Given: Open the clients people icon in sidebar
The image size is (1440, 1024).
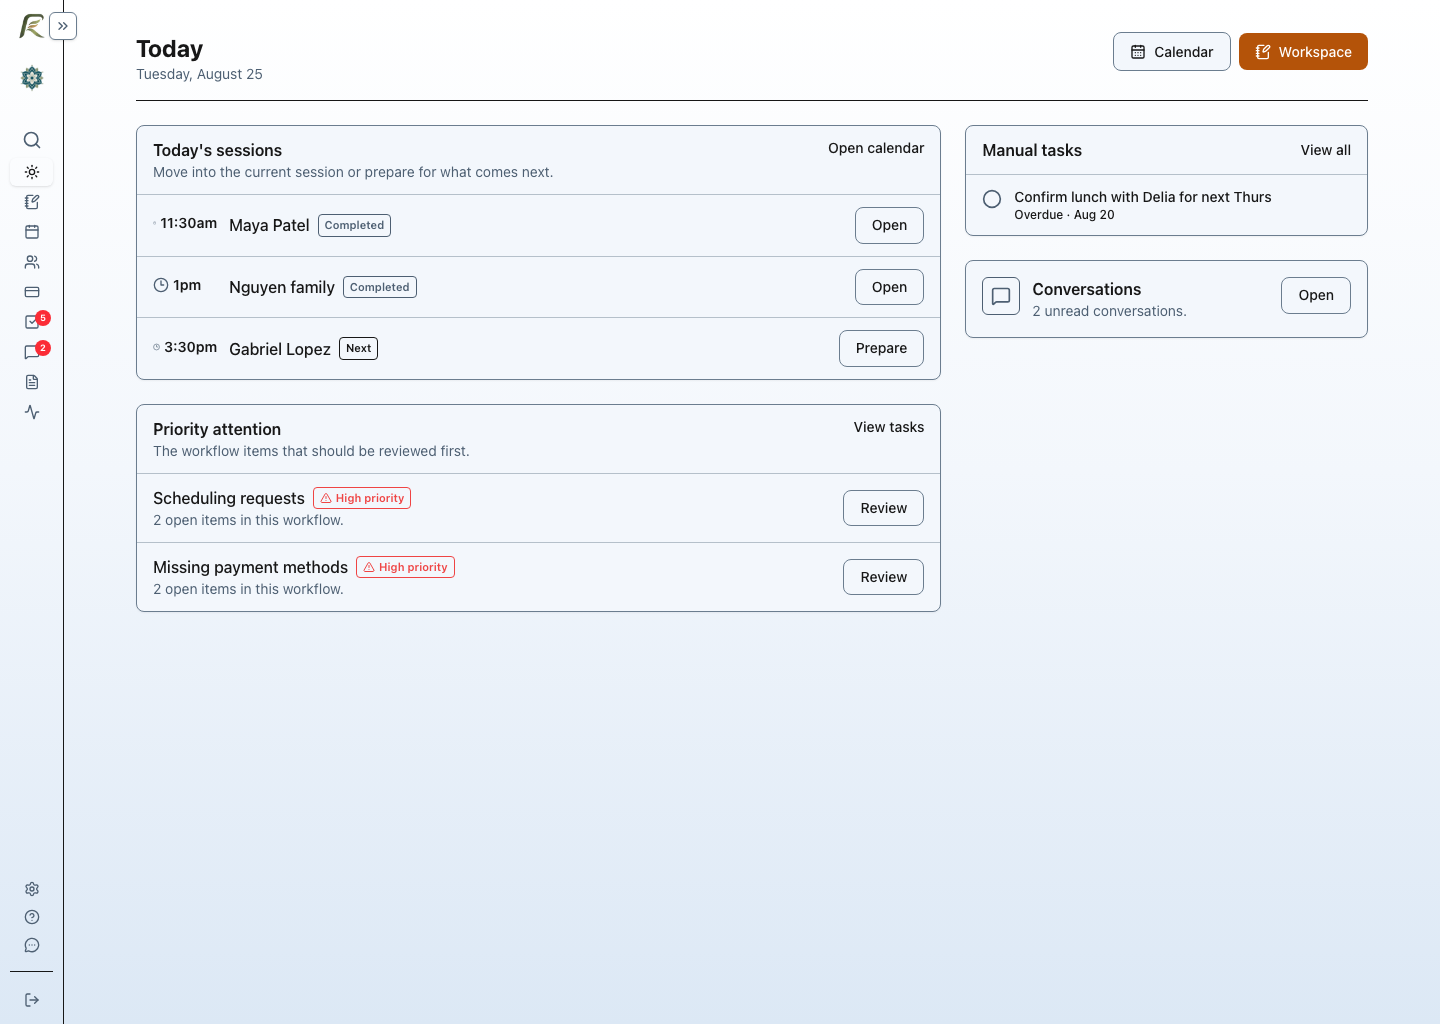Looking at the screenshot, I should 32,262.
